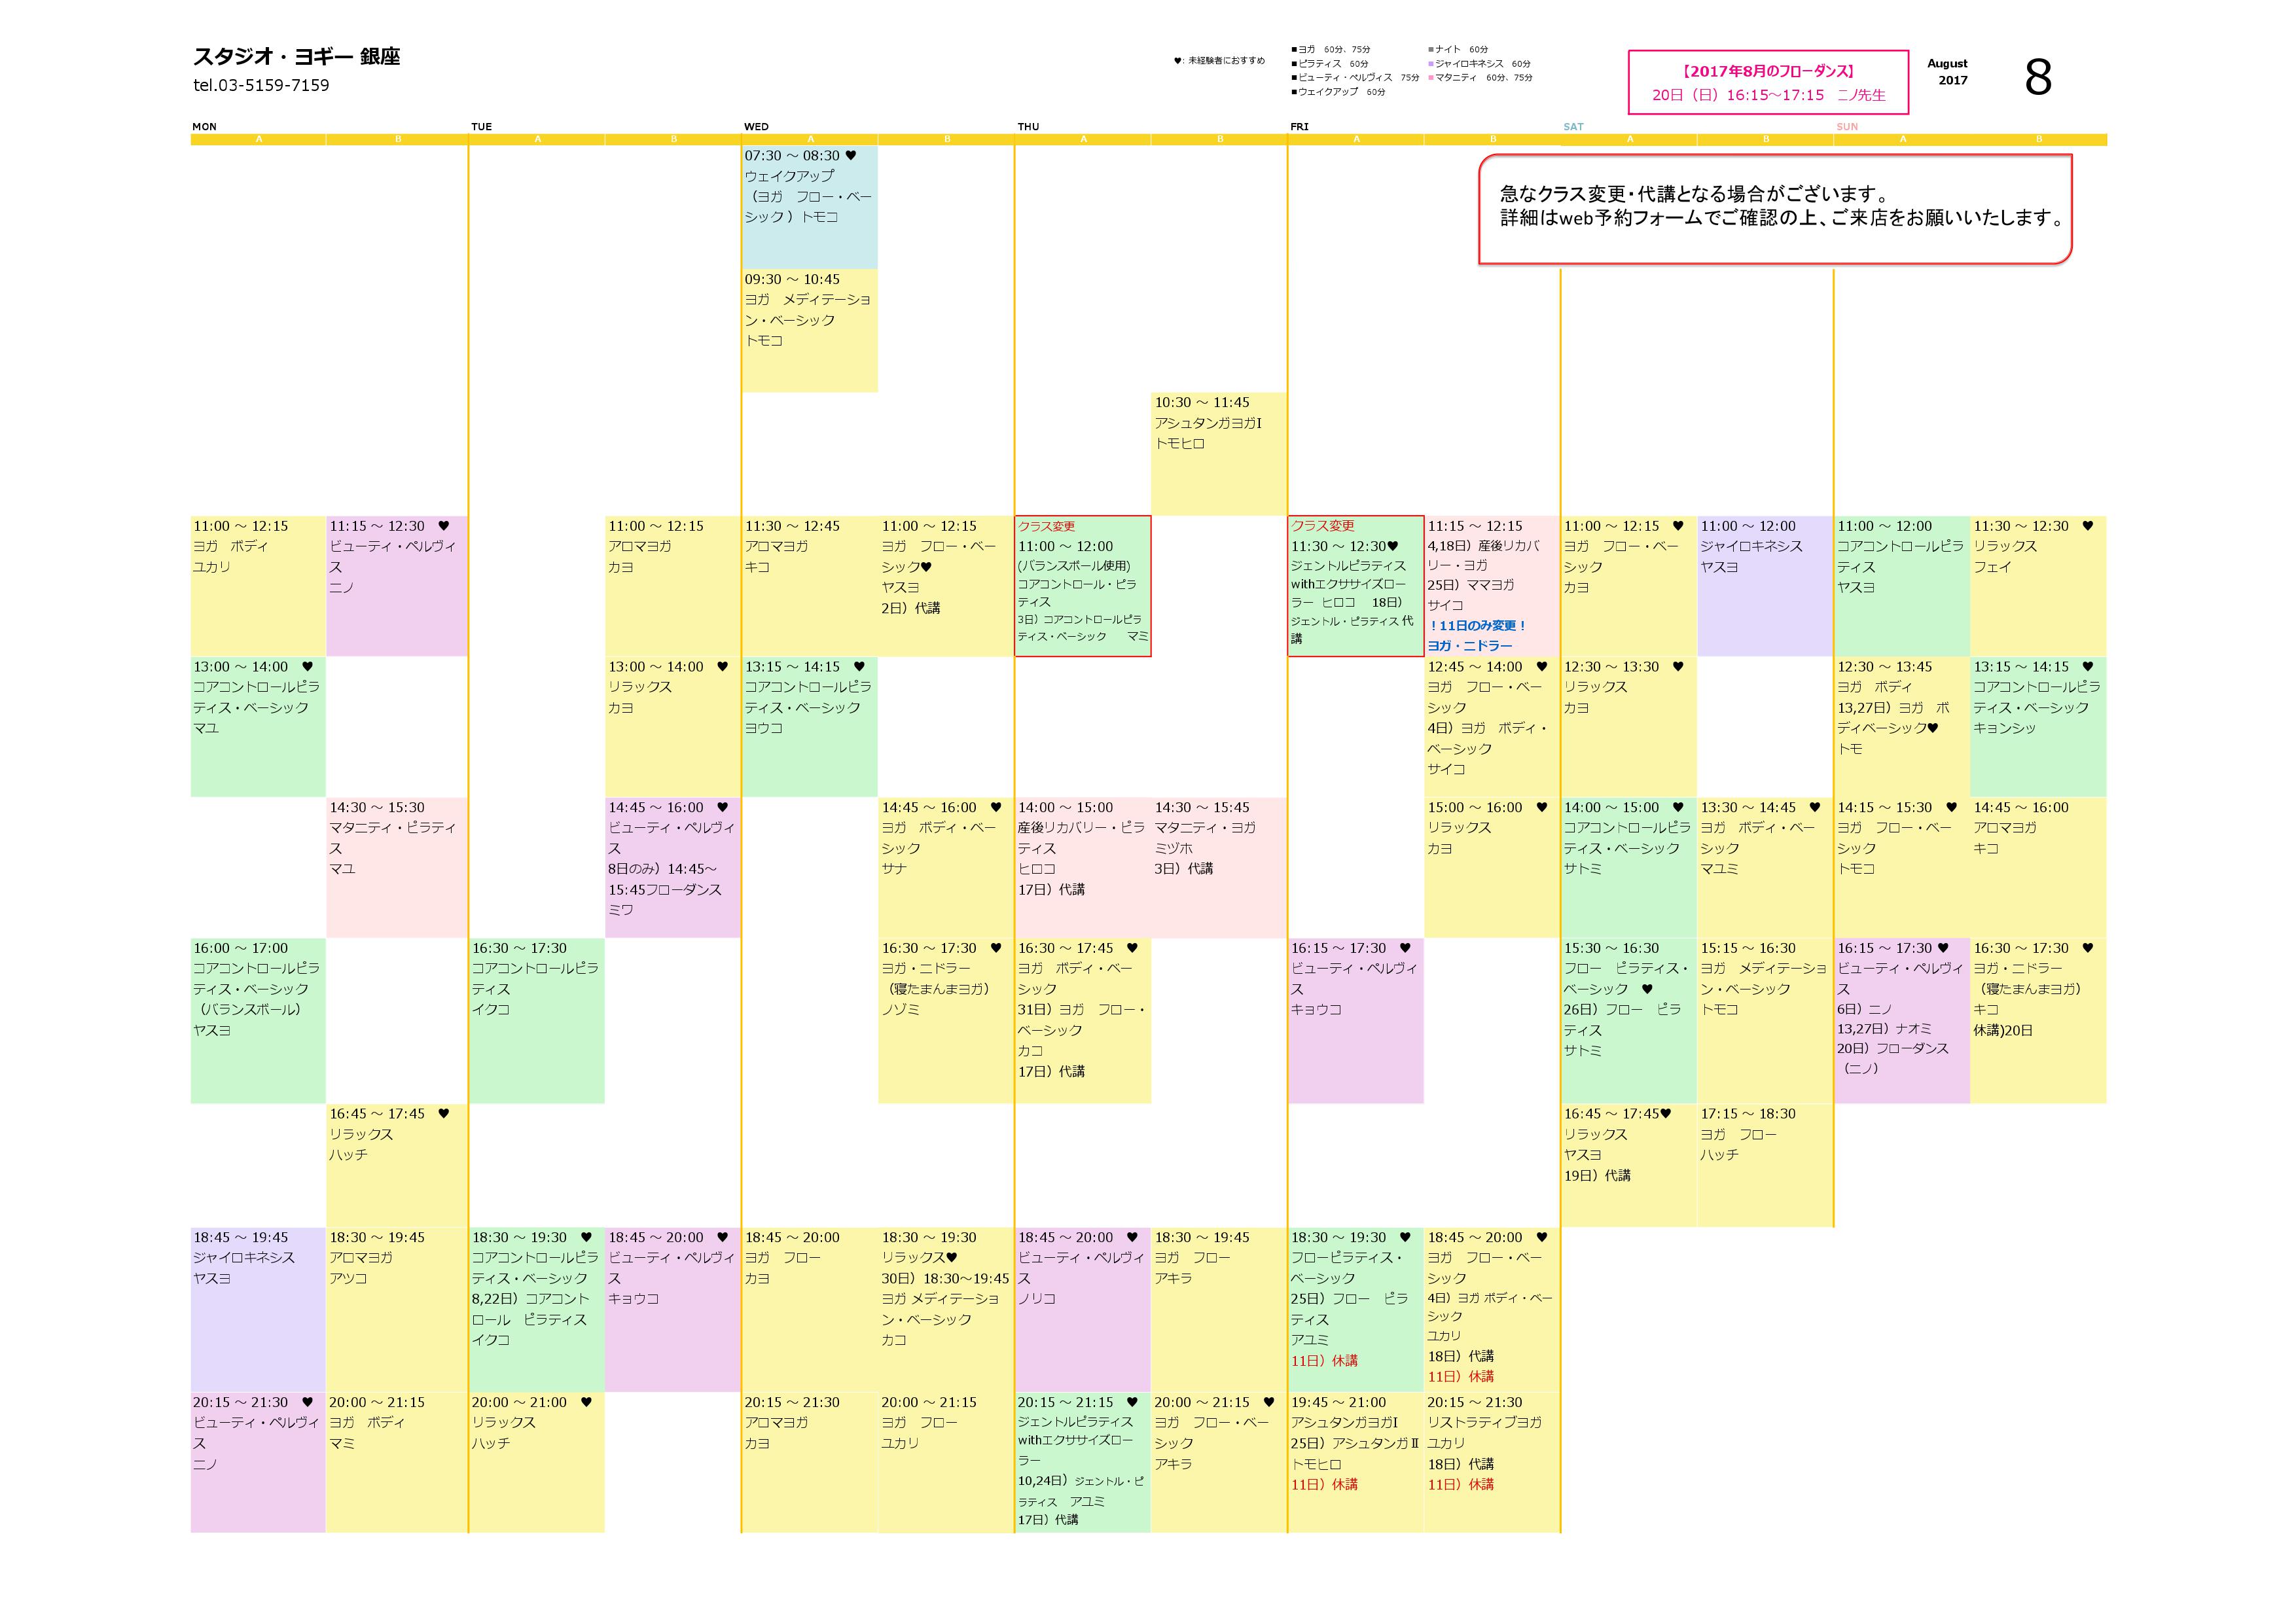This screenshot has height=1623, width=2296.
Task: Click the large month number 8
Action: point(2038,77)
